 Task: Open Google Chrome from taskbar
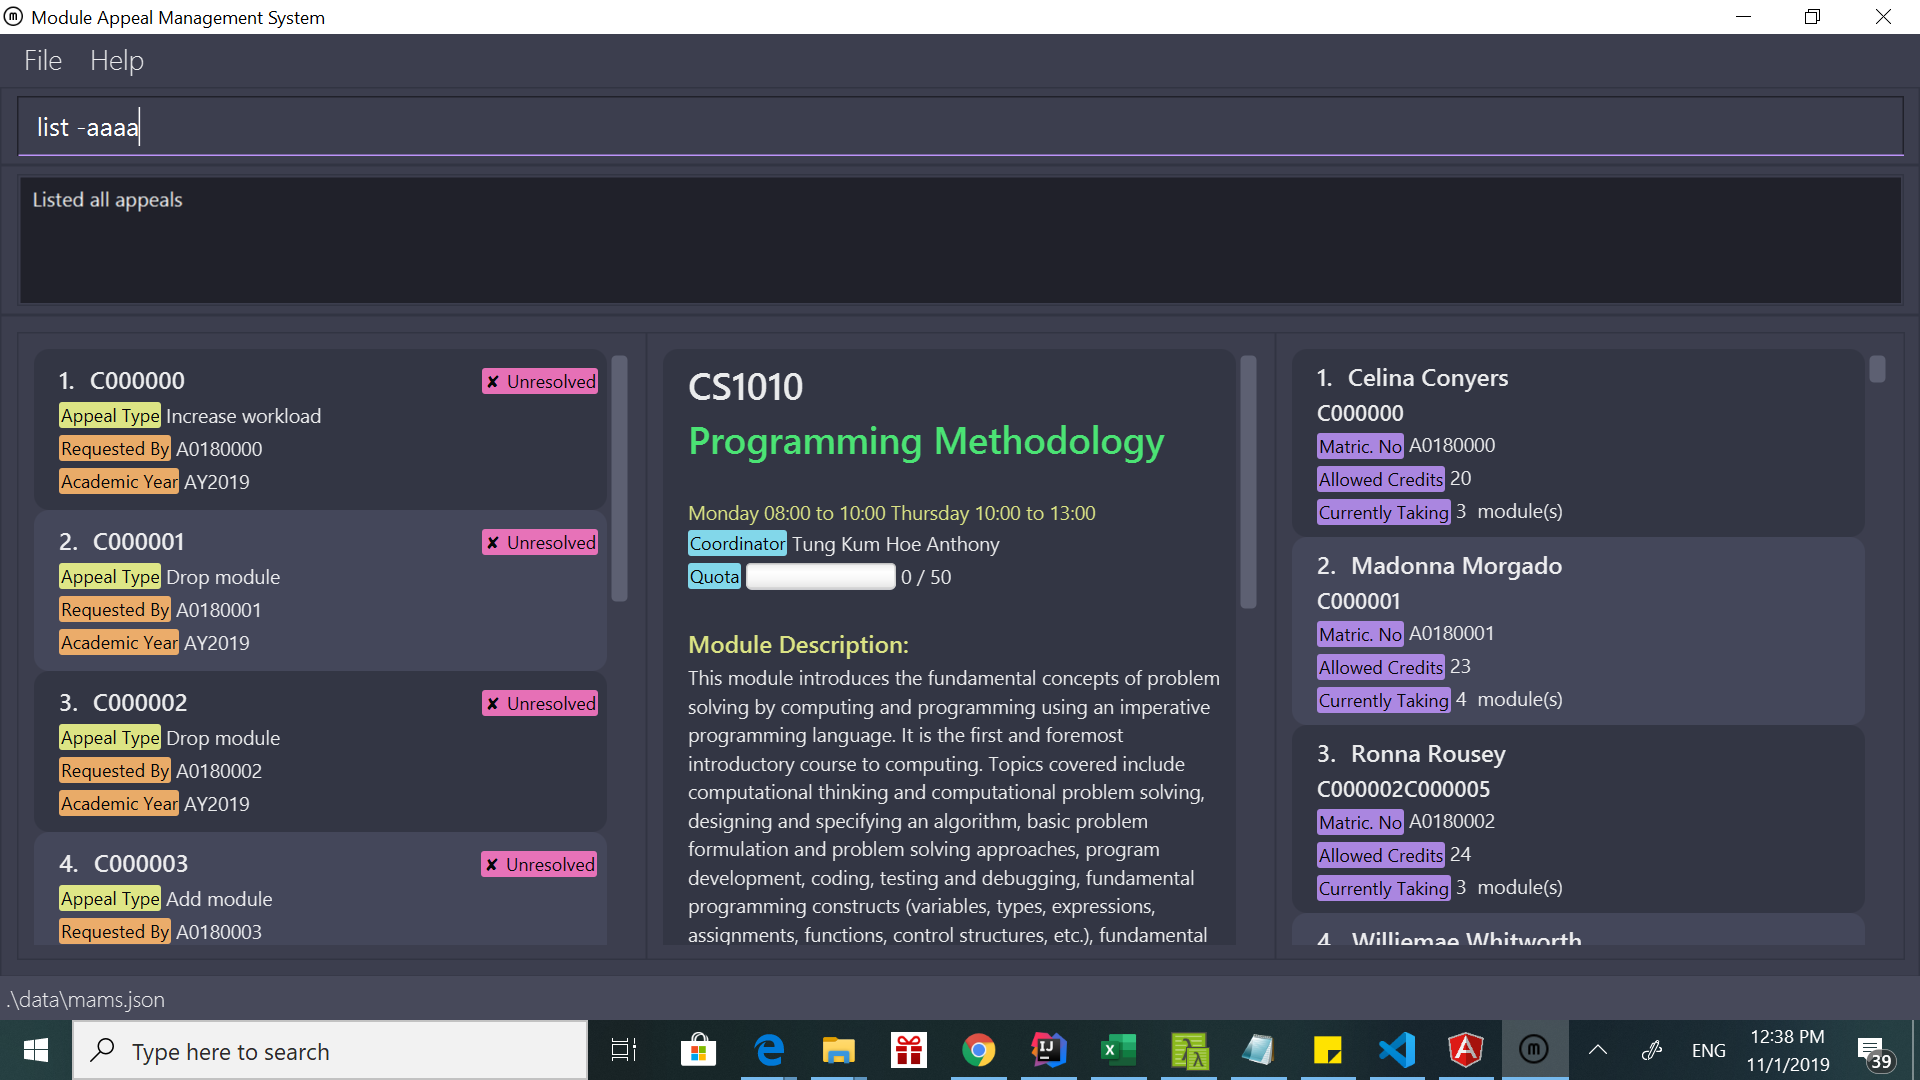(x=978, y=1050)
